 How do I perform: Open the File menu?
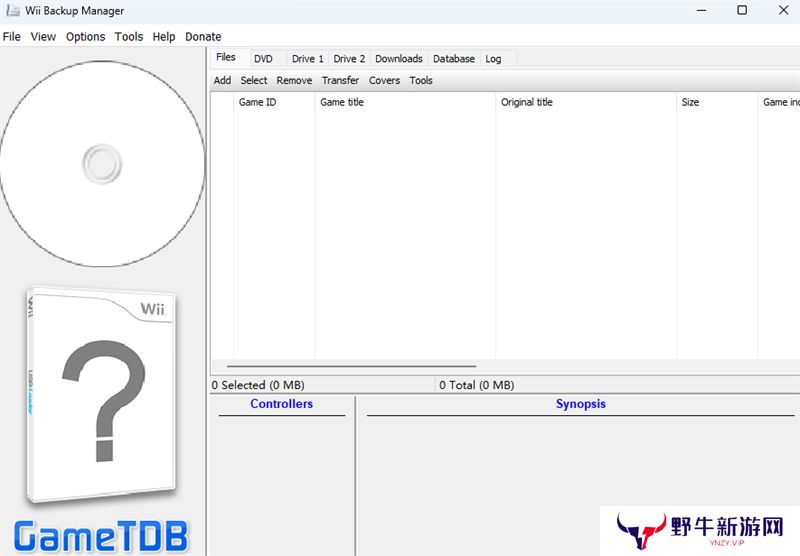click(x=12, y=37)
